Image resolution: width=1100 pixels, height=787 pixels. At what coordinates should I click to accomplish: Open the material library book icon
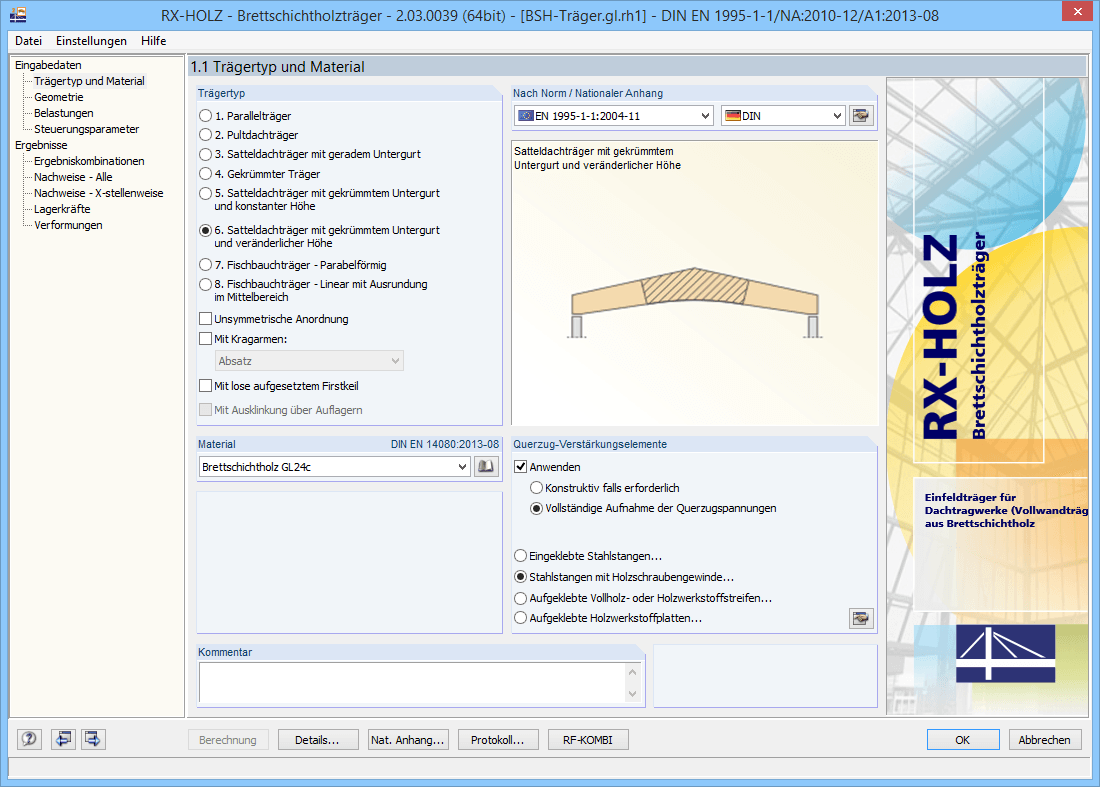coord(486,466)
